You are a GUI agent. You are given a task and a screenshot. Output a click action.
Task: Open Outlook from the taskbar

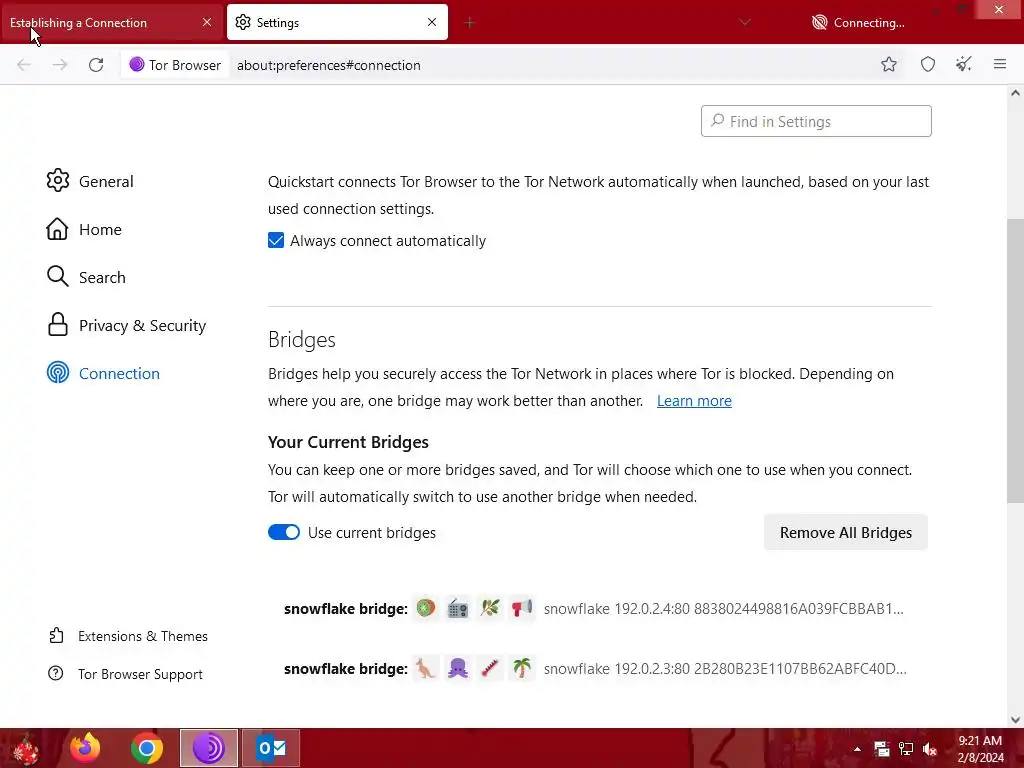pyautogui.click(x=271, y=748)
